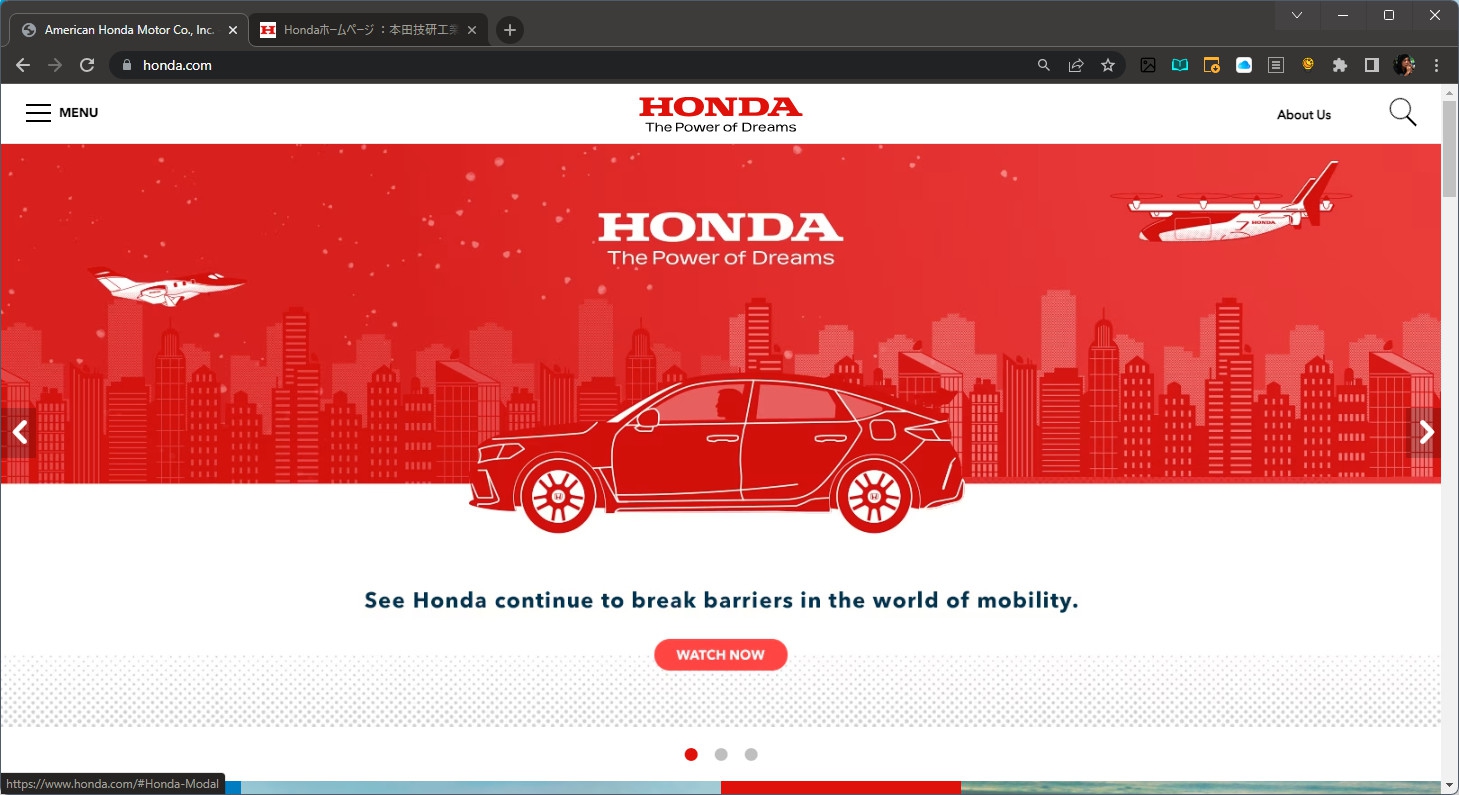Click the scrollbar up arrow
The width and height of the screenshot is (1459, 795).
pyautogui.click(x=1450, y=92)
